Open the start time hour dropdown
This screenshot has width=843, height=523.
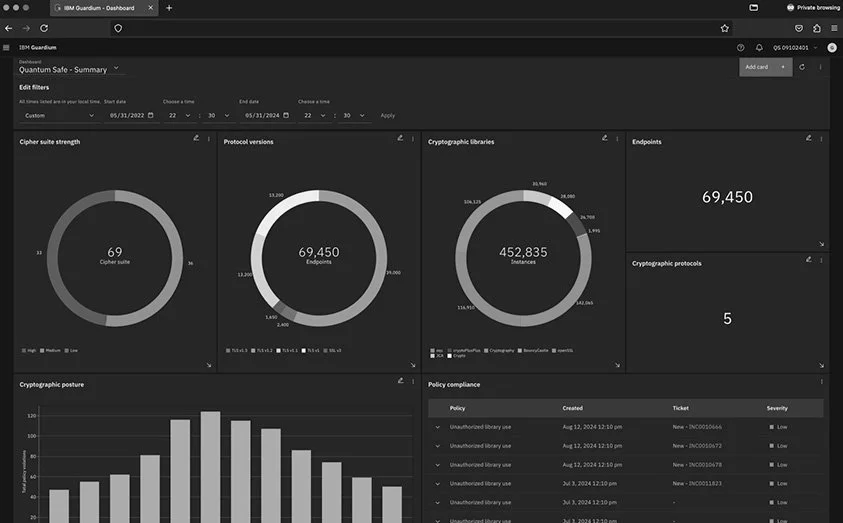point(180,116)
